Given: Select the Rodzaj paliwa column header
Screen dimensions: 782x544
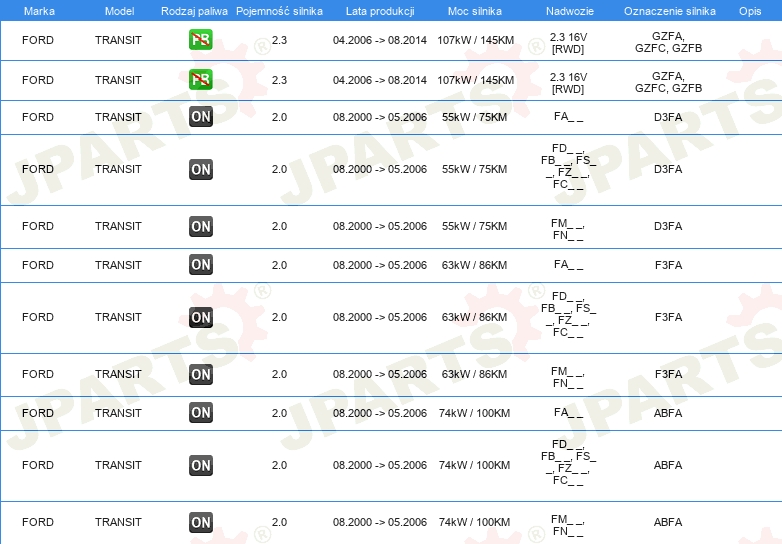Looking at the screenshot, I should [194, 10].
